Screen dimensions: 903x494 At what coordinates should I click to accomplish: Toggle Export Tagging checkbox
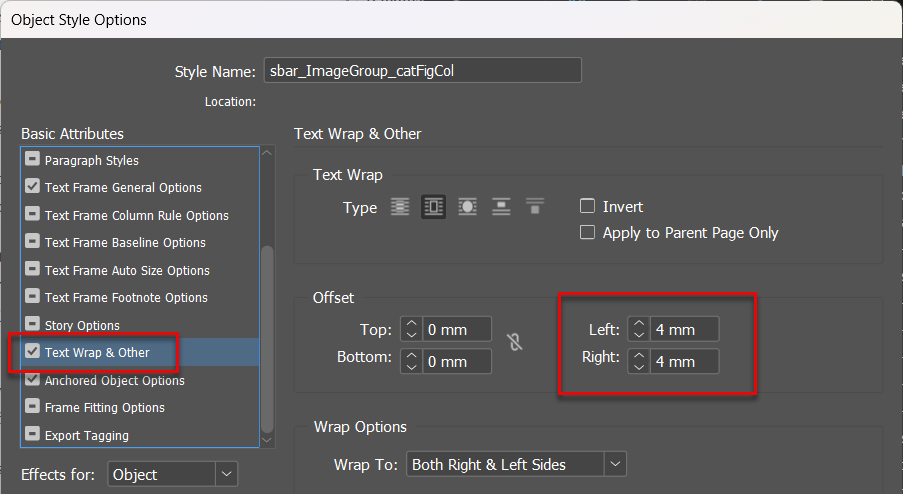pyautogui.click(x=32, y=434)
